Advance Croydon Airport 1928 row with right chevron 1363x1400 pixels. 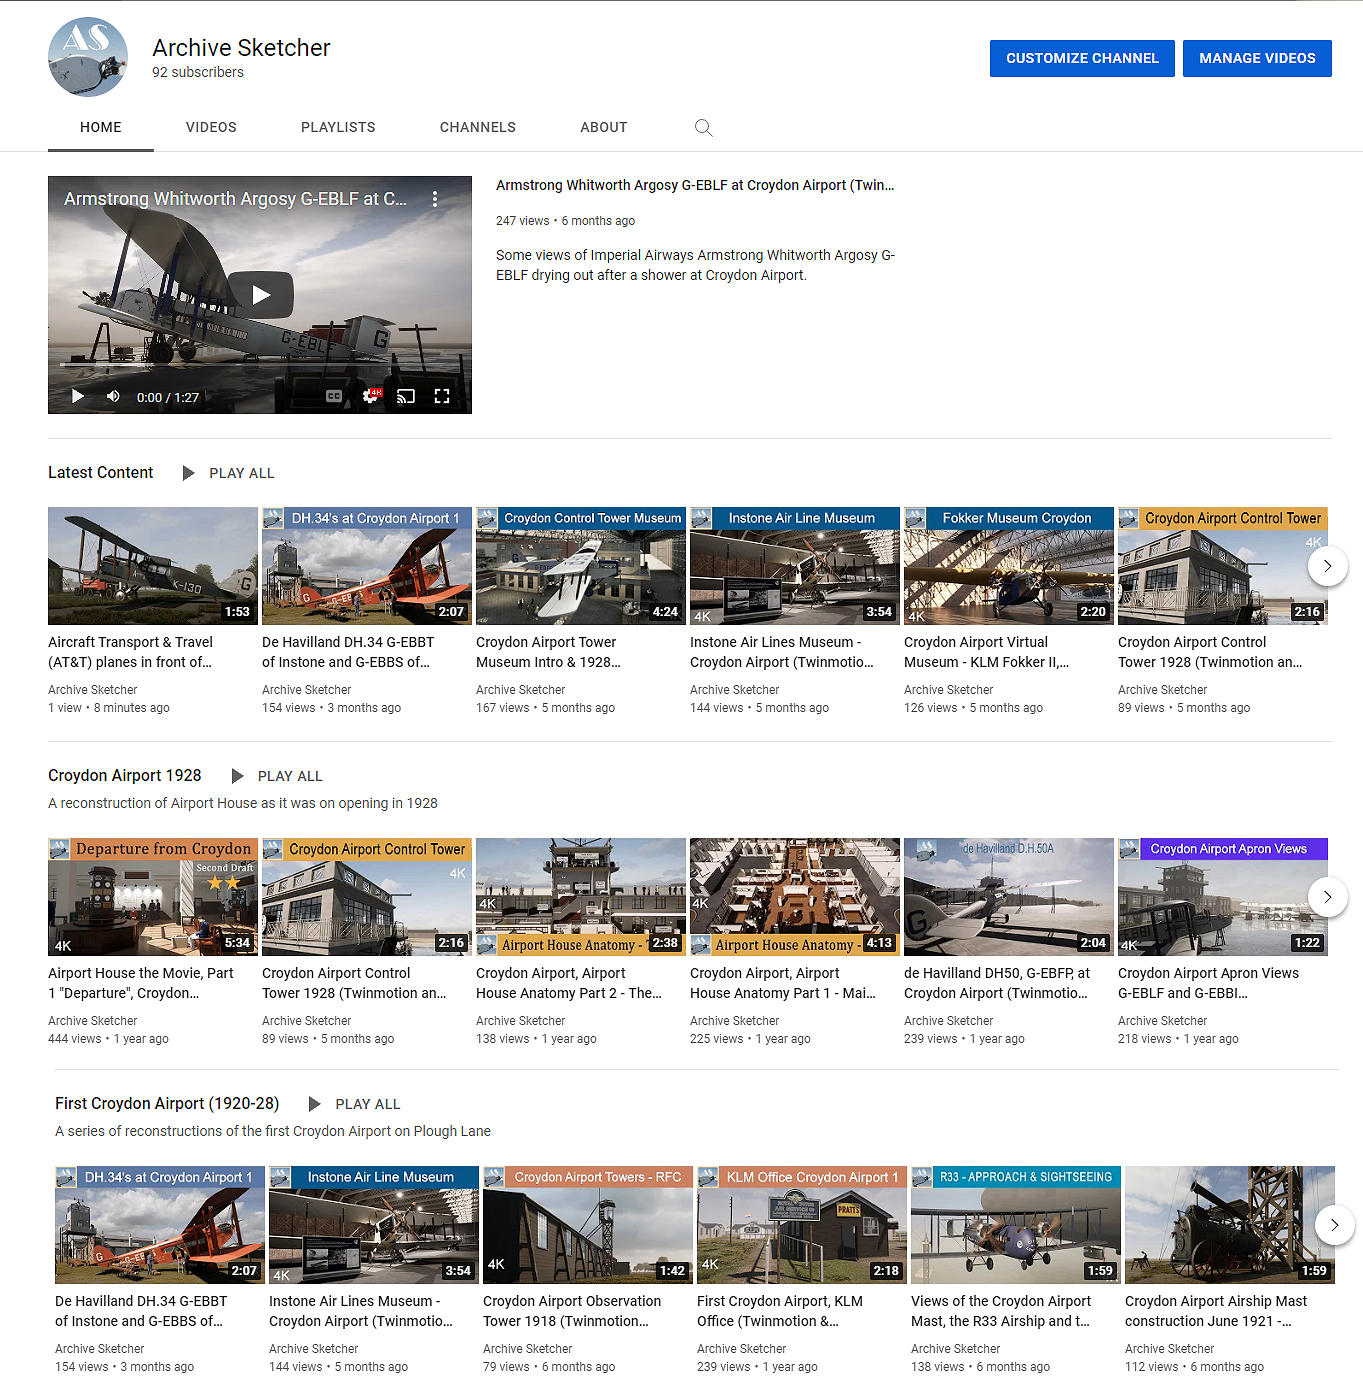(1328, 897)
